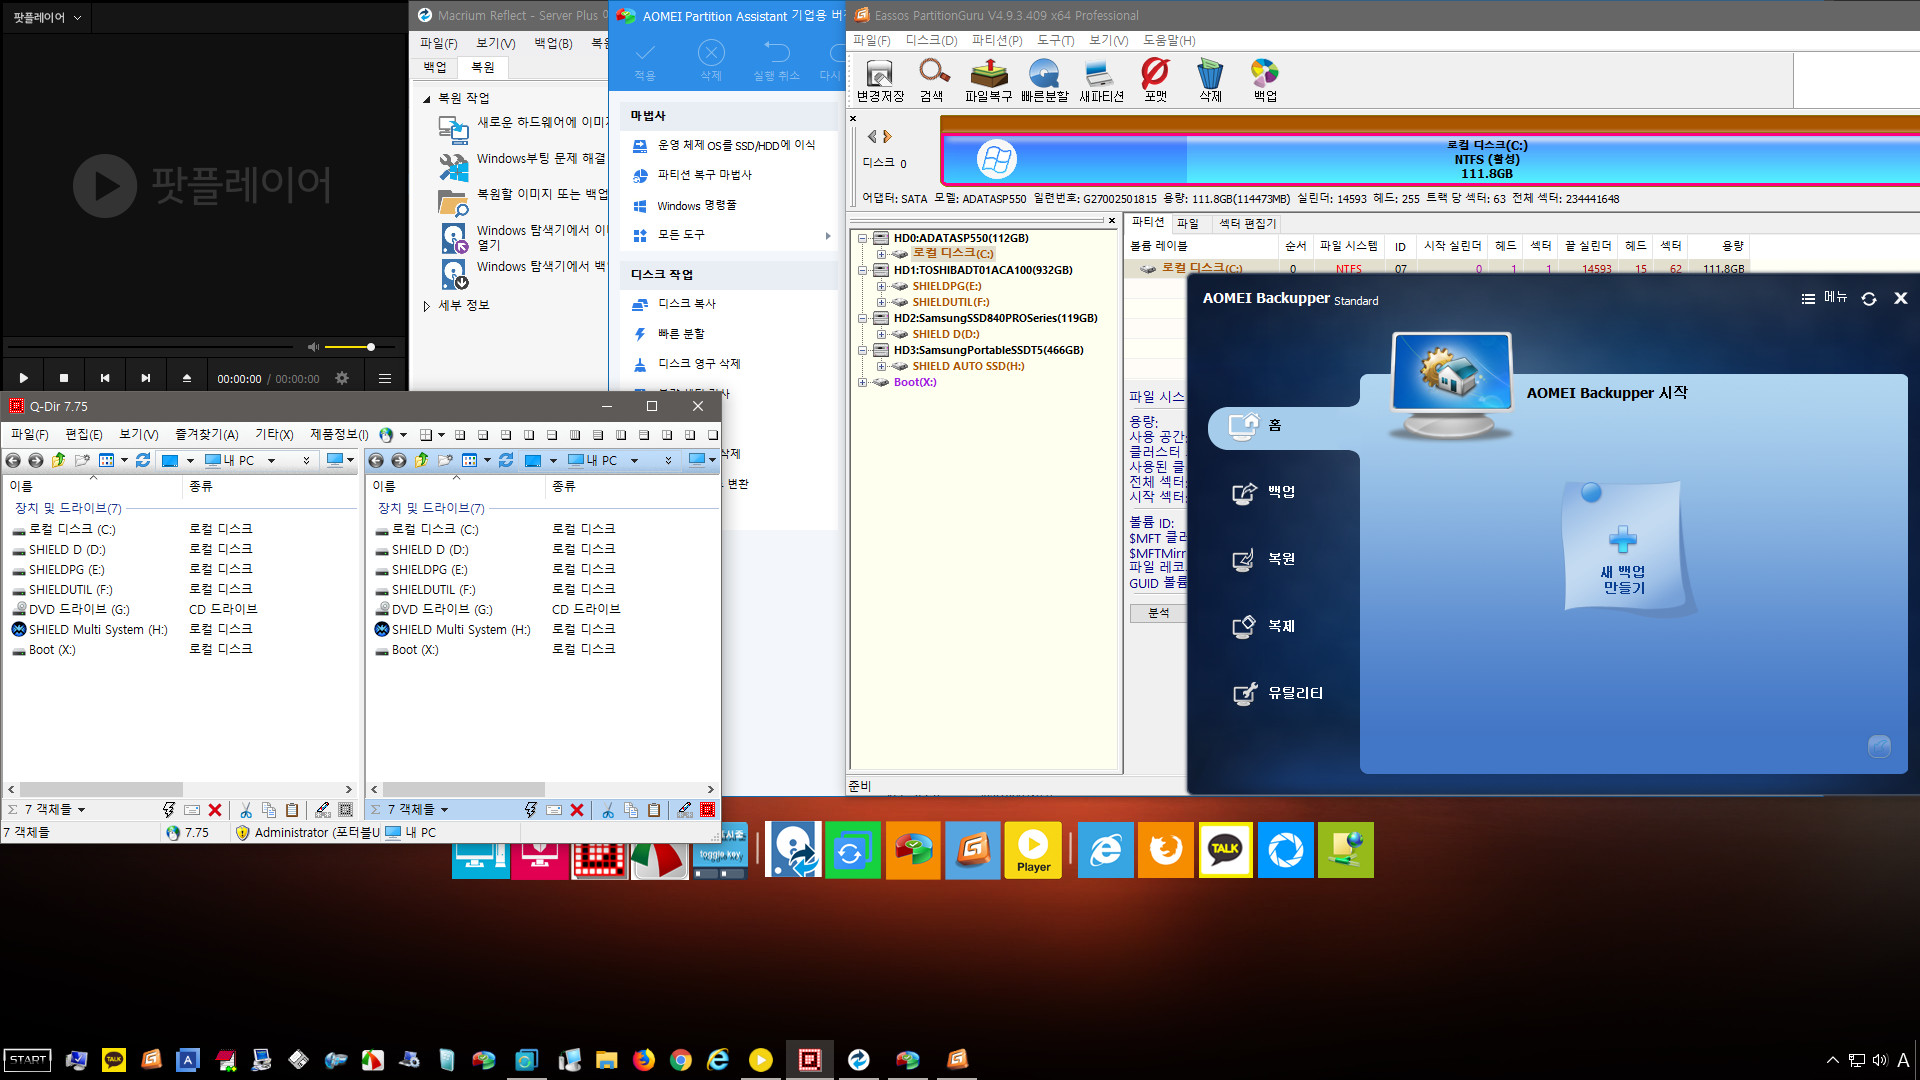Click Refresh icon in left Q-Dir pane
This screenshot has height=1080, width=1920.
click(x=143, y=460)
